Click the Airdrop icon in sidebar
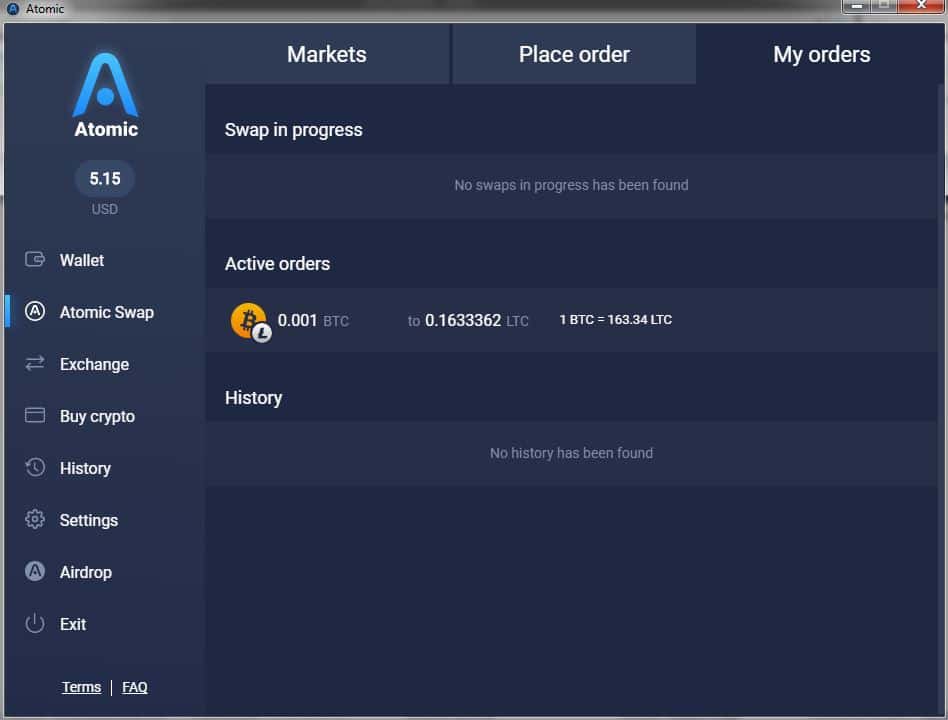This screenshot has height=720, width=948. click(34, 571)
